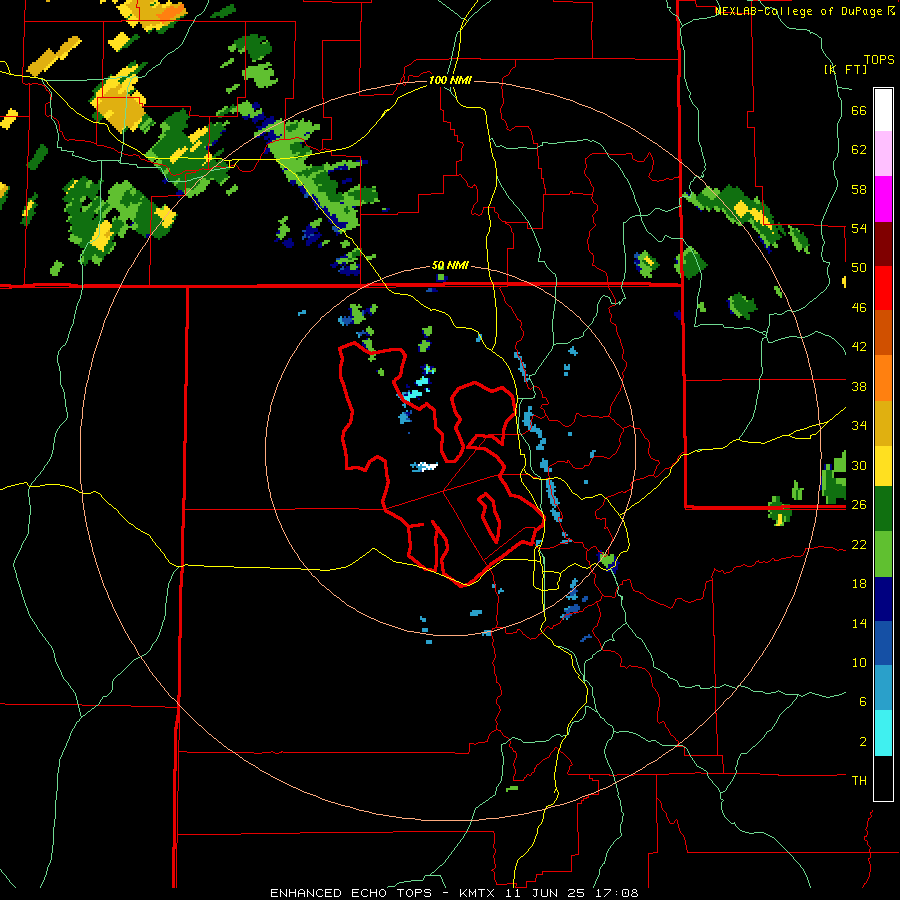This screenshot has width=900, height=900.
Task: Select the dark green legend swatch
Action: 883,509
